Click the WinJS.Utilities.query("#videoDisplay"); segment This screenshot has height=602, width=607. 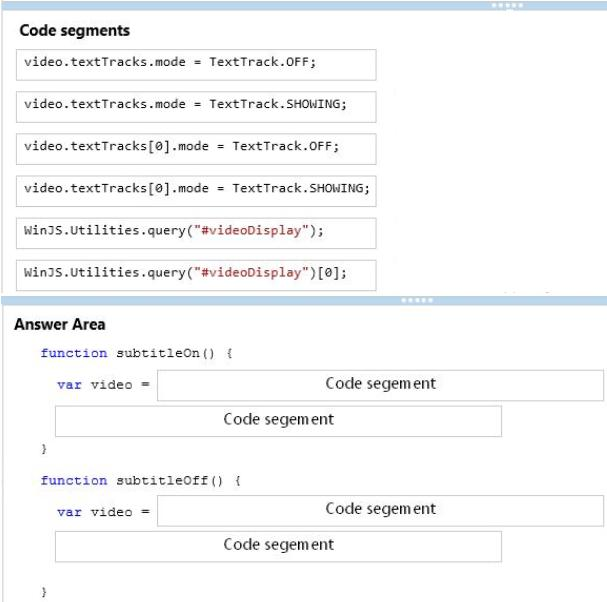pos(196,233)
